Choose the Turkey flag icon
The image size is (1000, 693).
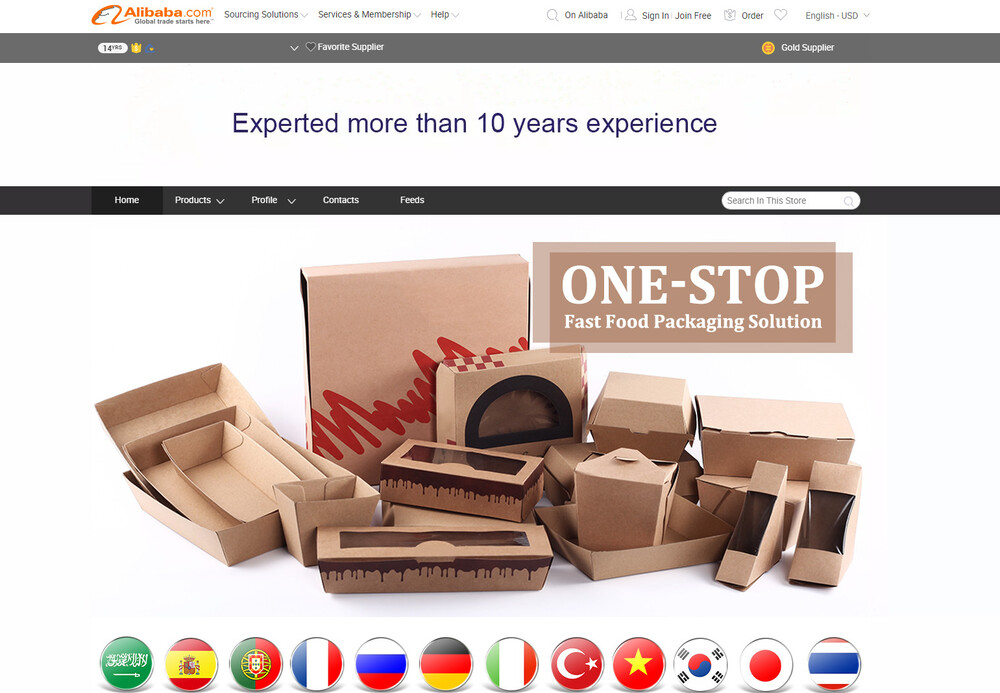point(577,664)
